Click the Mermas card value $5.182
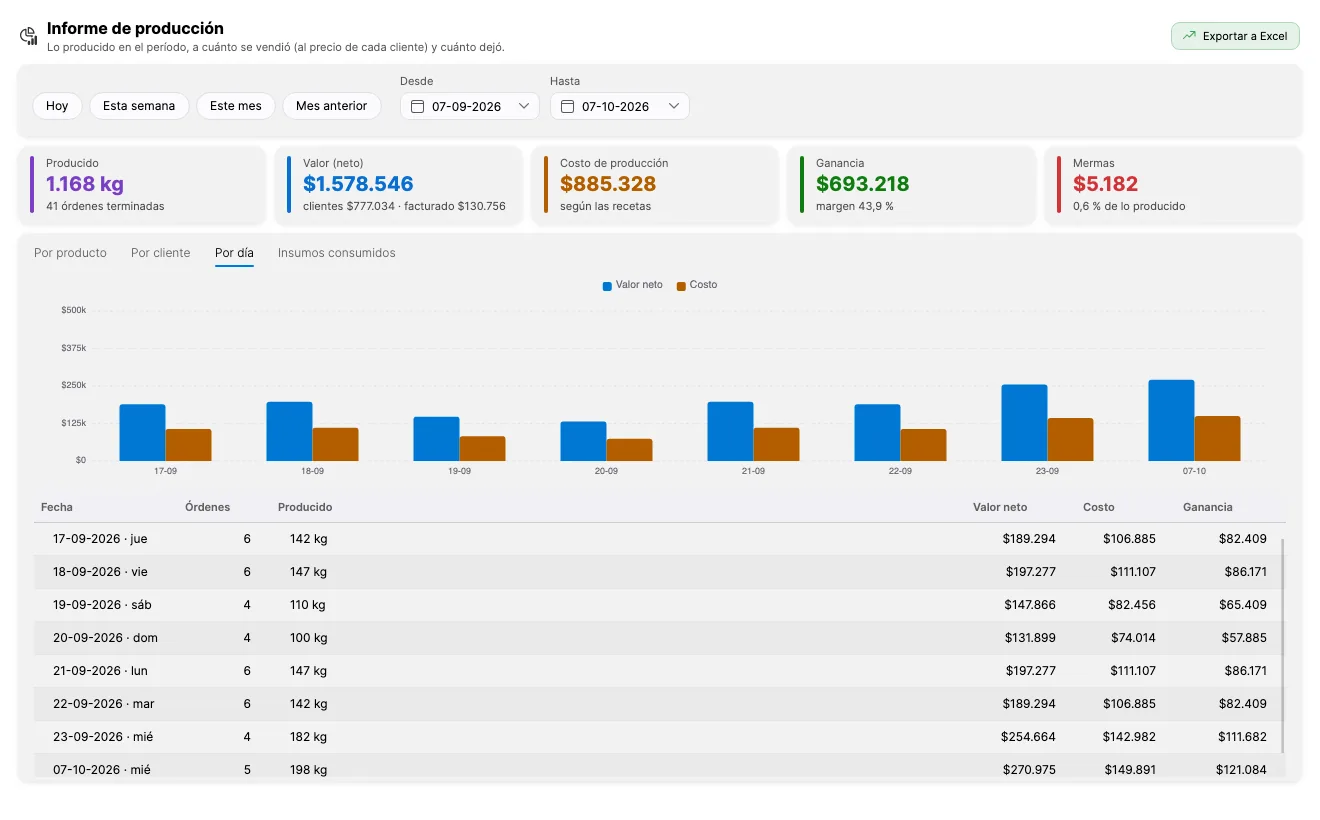This screenshot has width=1320, height=820. [x=1105, y=184]
